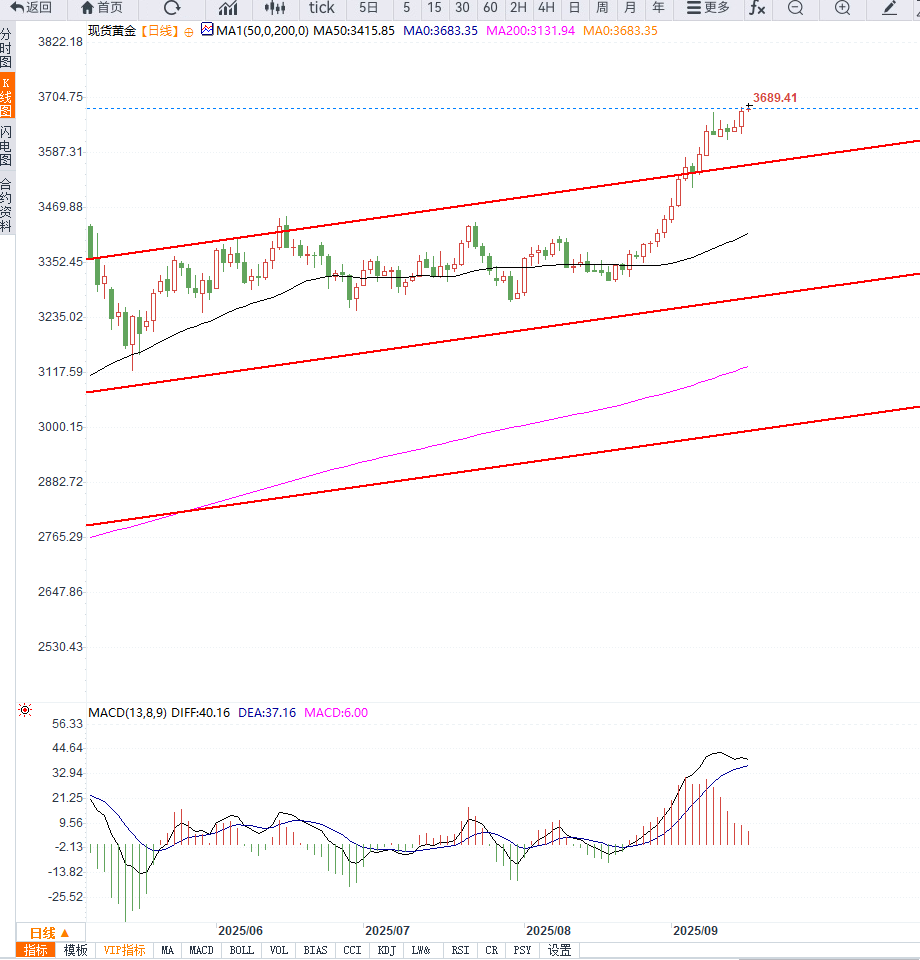Expand the 日线 period selector arrow
Image resolution: width=920 pixels, height=960 pixels.
[x=65, y=932]
